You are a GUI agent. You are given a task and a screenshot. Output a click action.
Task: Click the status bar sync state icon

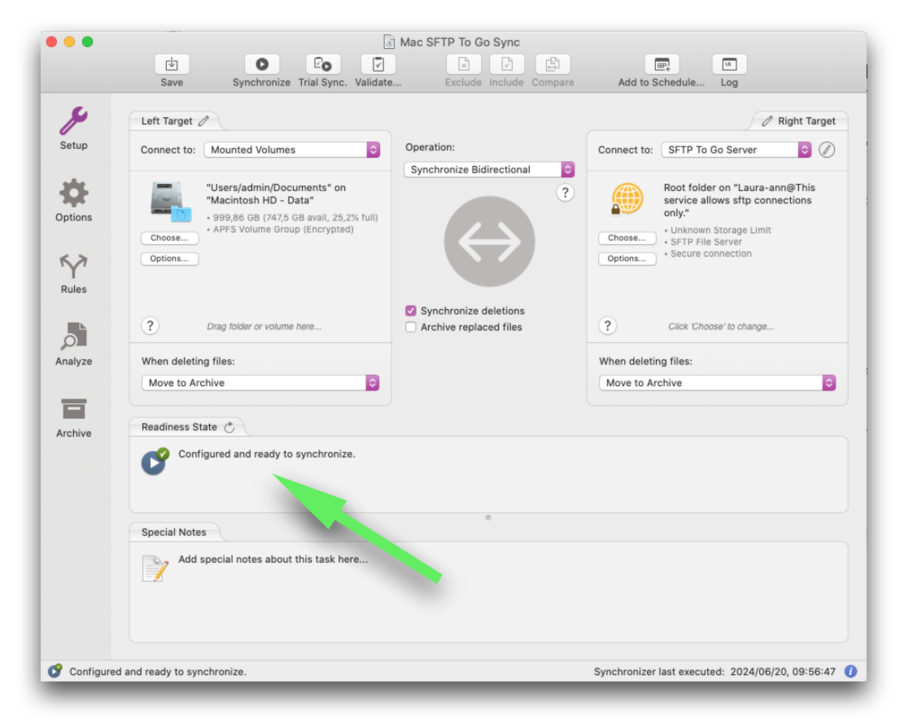tap(55, 671)
